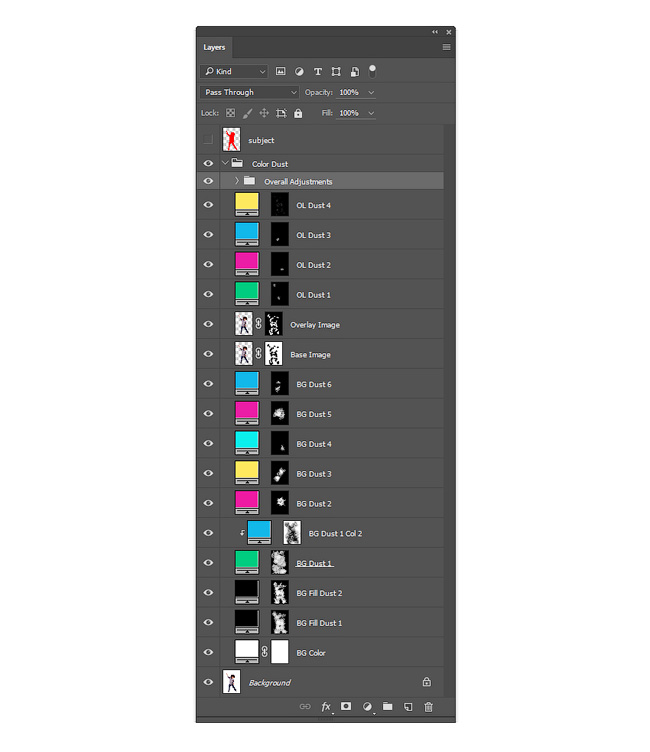
Task: Open the Pass Through blend mode dropdown
Action: pyautogui.click(x=249, y=92)
